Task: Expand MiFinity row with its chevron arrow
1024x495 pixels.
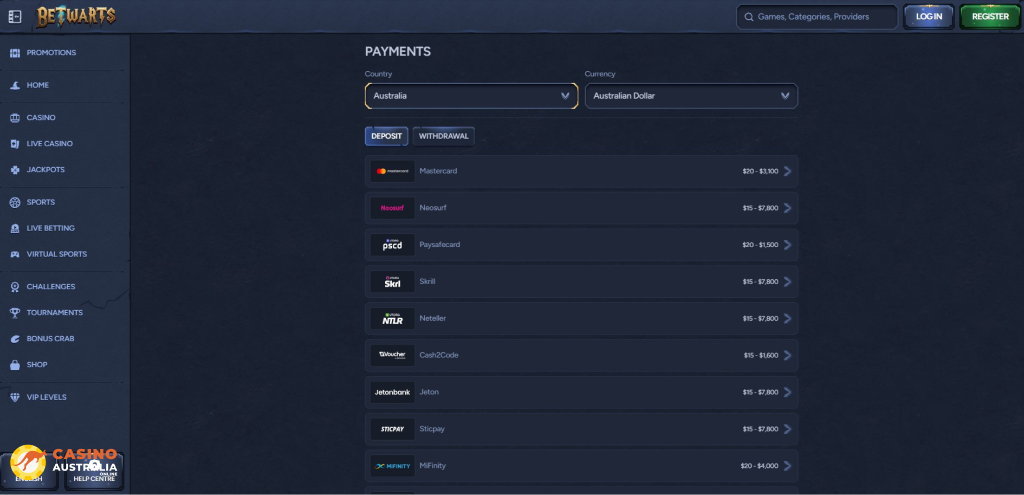Action: pos(788,466)
